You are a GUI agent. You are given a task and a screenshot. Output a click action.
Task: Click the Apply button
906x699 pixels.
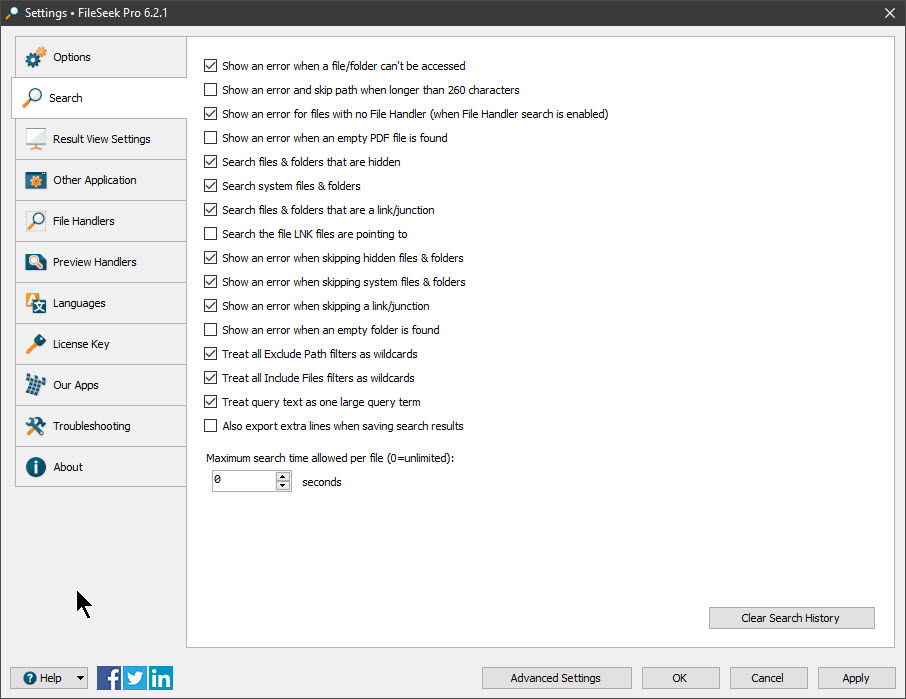(856, 678)
